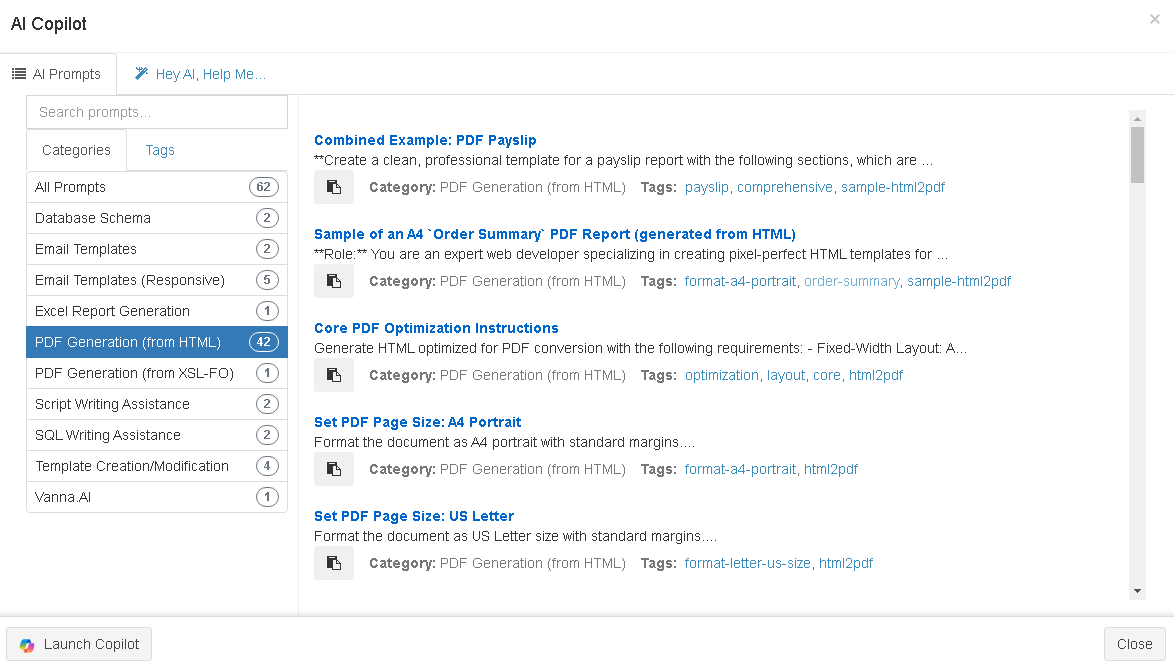
Task: Select the AI Prompts tab
Action: 57,74
